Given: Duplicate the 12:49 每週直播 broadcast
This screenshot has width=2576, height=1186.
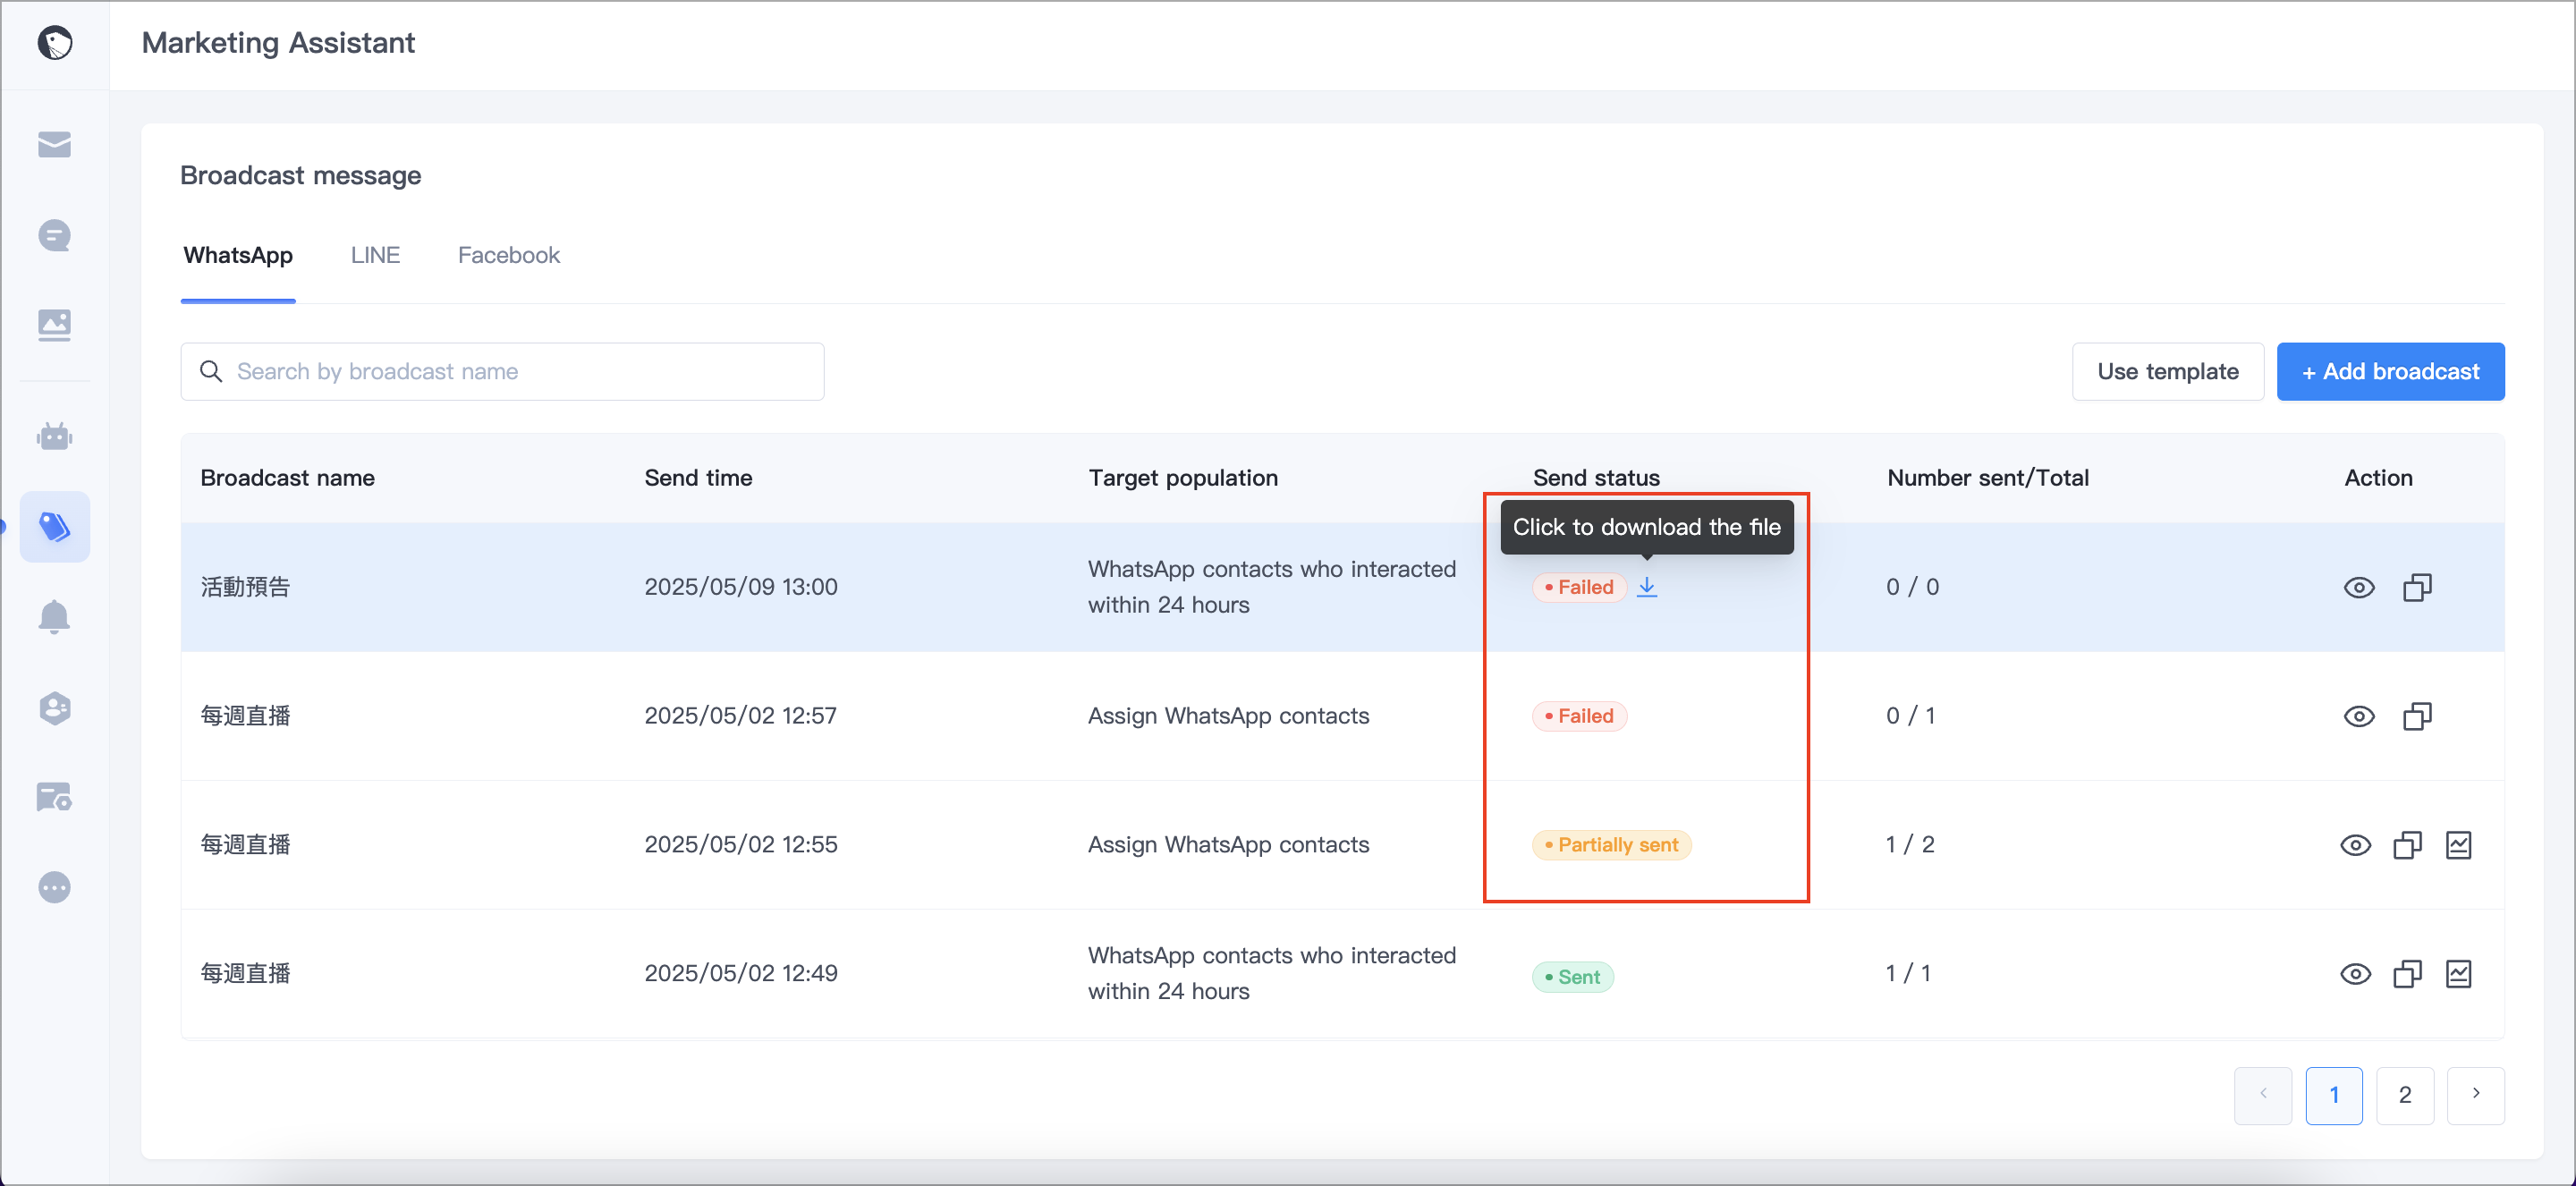Looking at the screenshot, I should [2407, 974].
